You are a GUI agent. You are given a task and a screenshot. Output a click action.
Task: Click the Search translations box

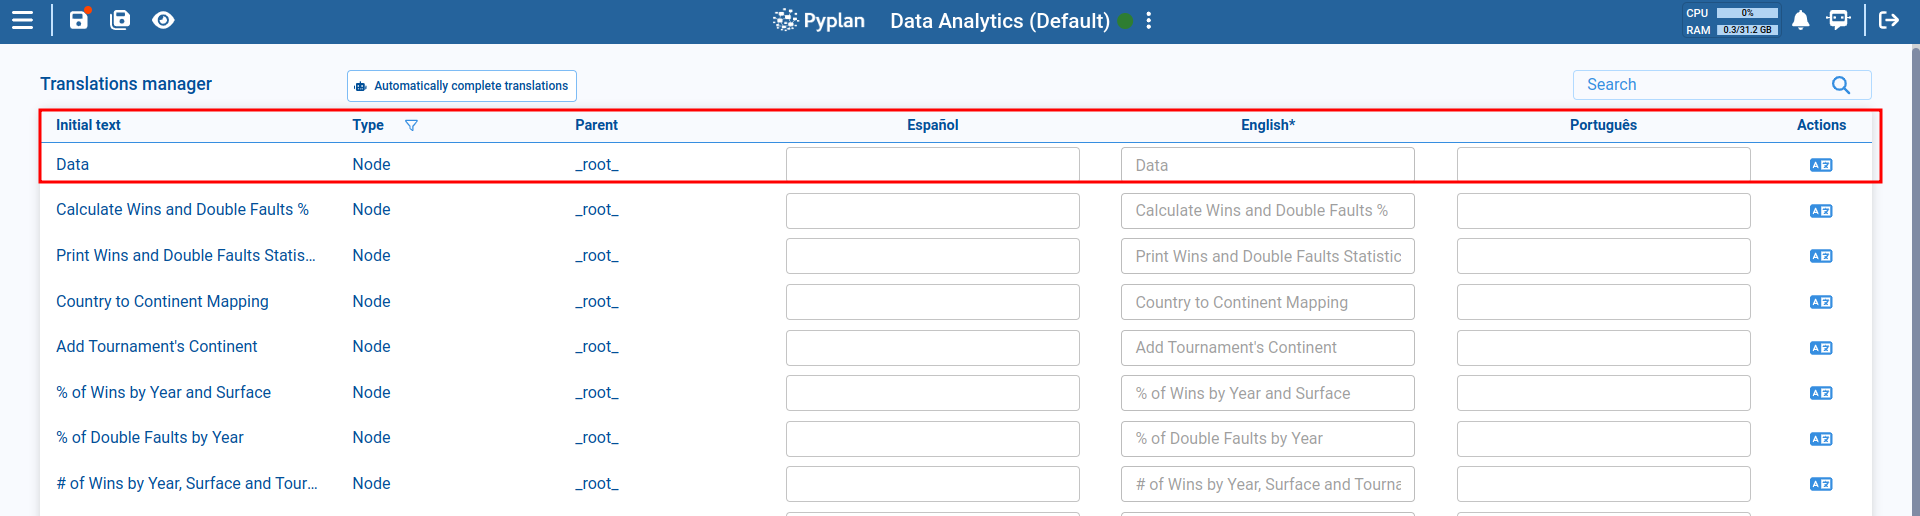click(x=1700, y=85)
